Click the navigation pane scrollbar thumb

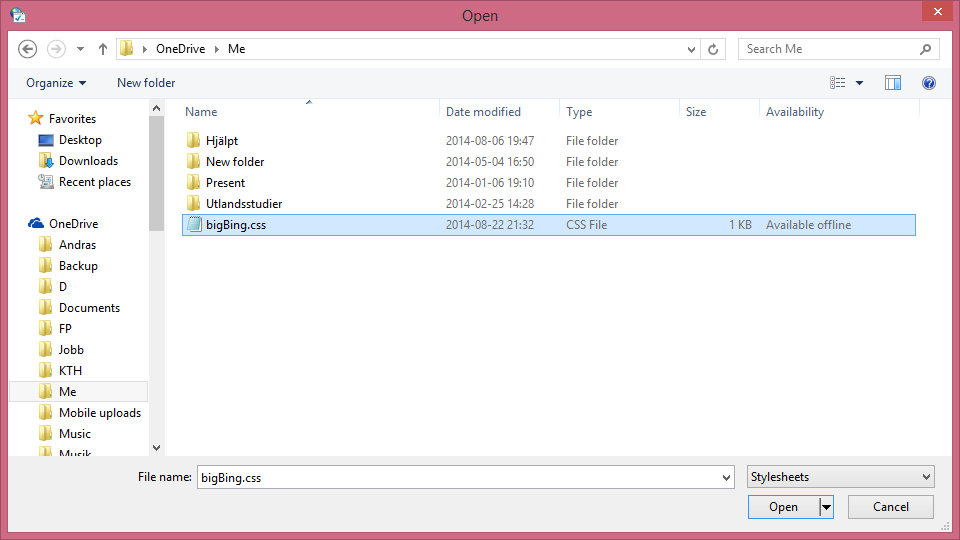[x=157, y=173]
